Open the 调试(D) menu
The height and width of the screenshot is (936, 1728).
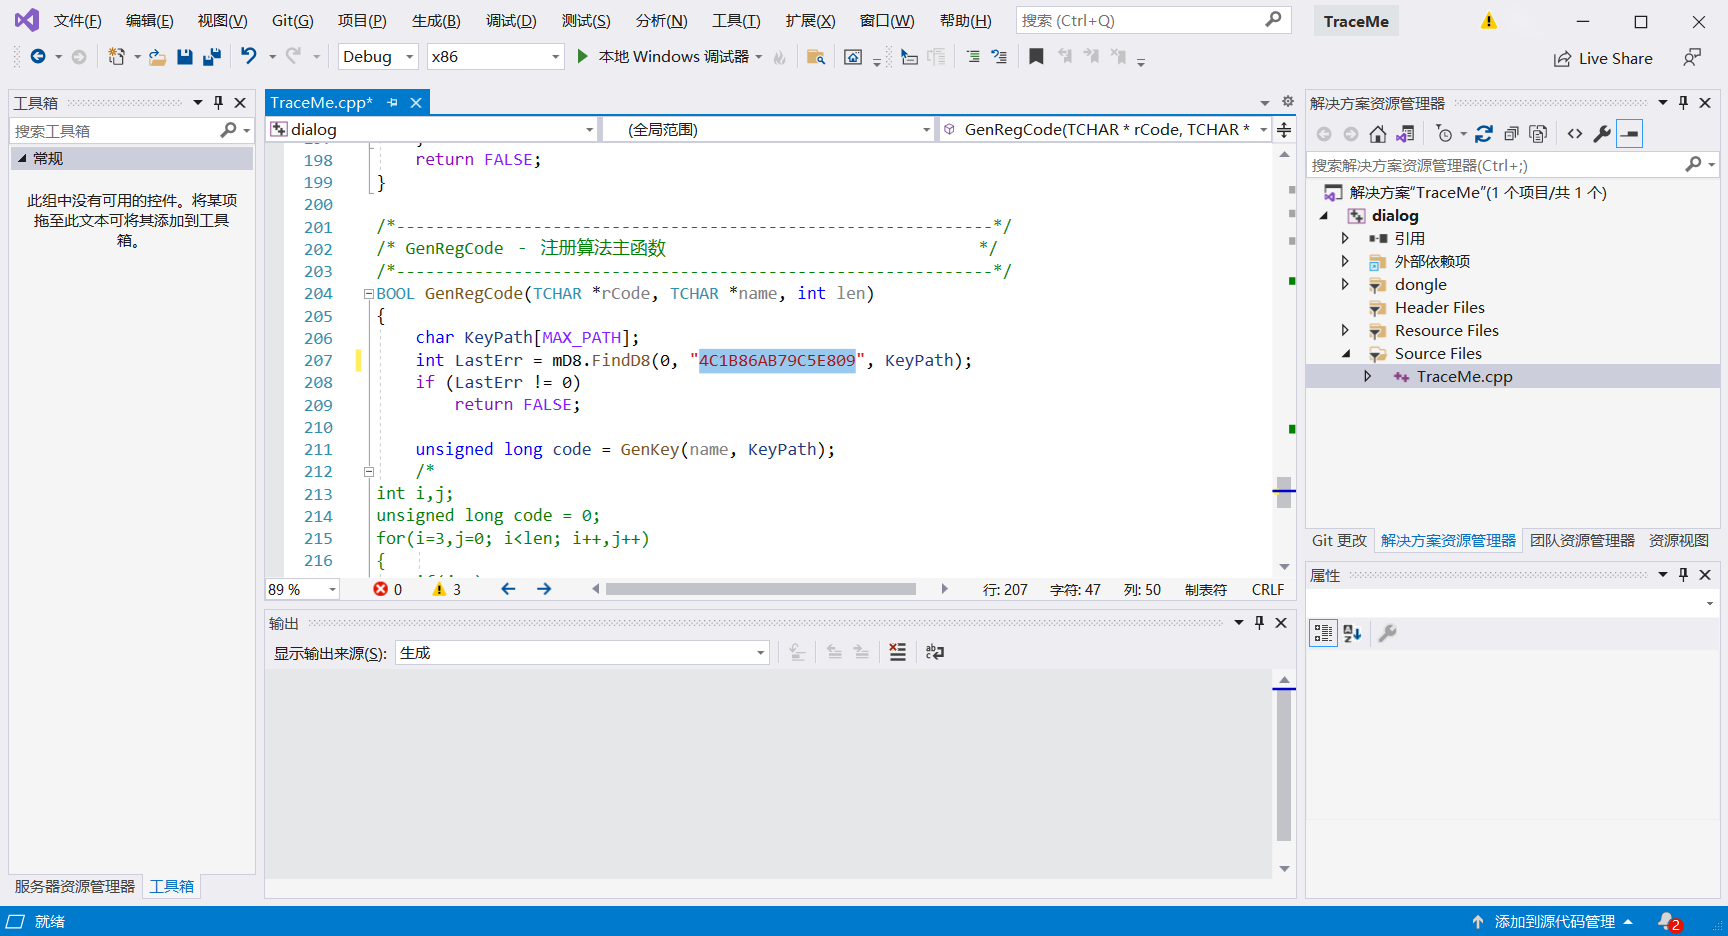click(x=511, y=21)
